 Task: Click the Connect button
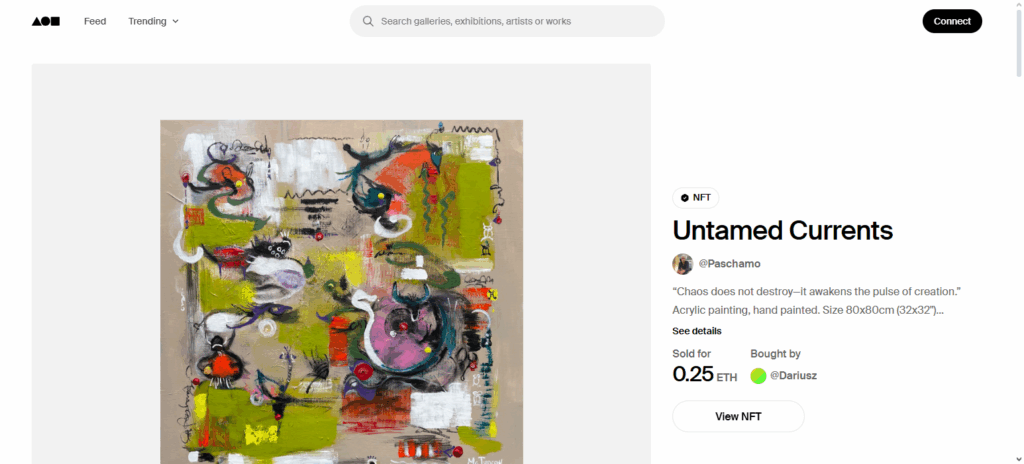[952, 21]
